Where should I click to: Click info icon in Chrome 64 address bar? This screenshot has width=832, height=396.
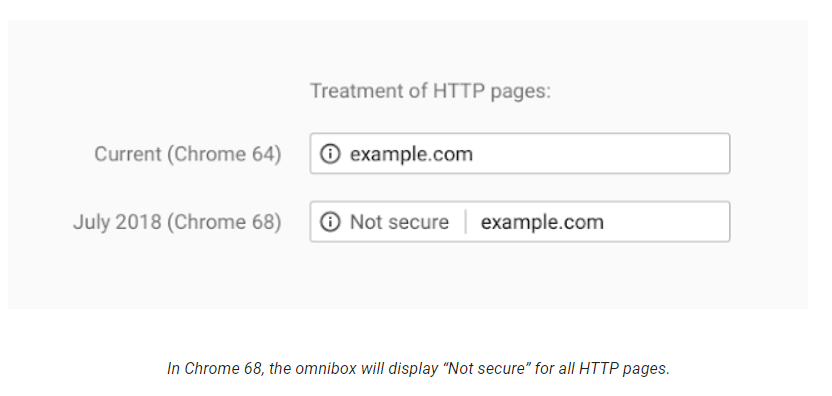(x=330, y=154)
